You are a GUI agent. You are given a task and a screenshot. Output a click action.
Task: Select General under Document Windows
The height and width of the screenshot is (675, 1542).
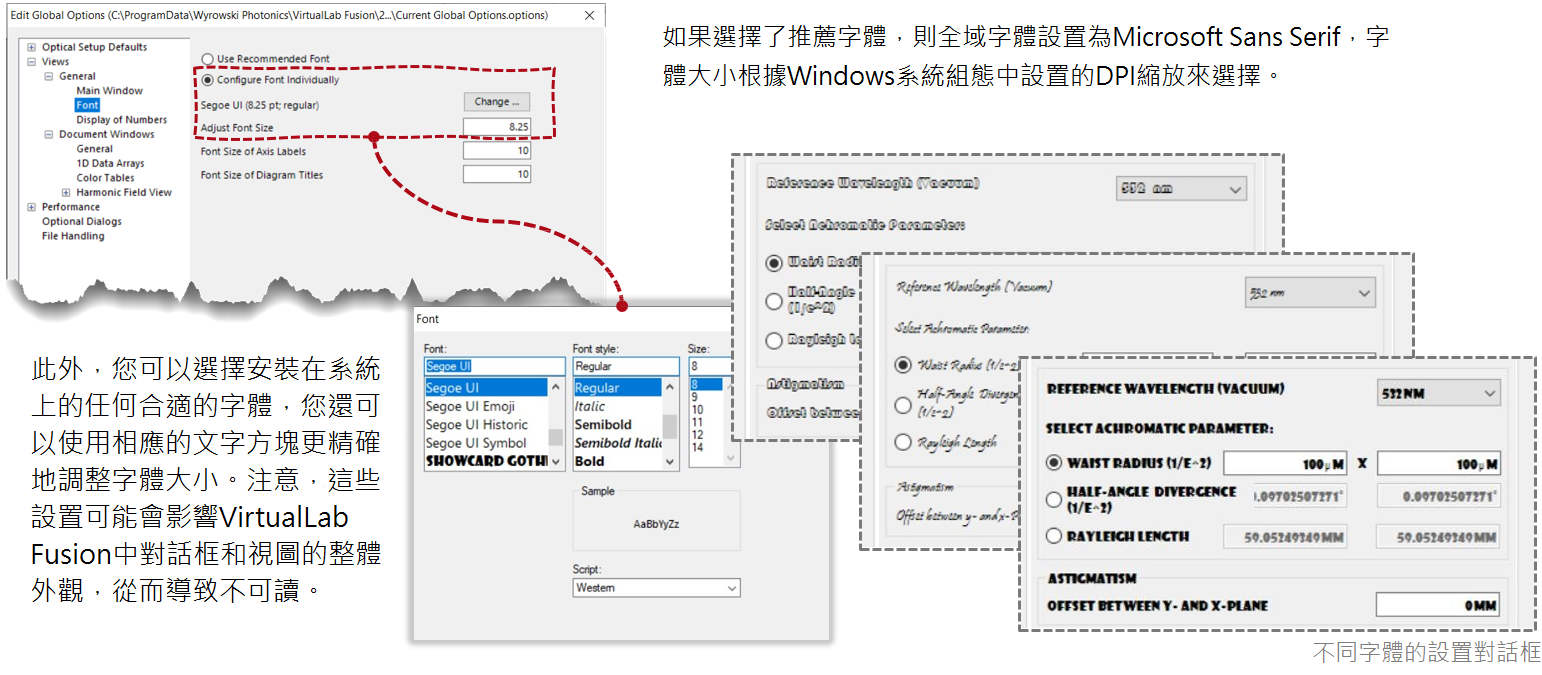(95, 149)
